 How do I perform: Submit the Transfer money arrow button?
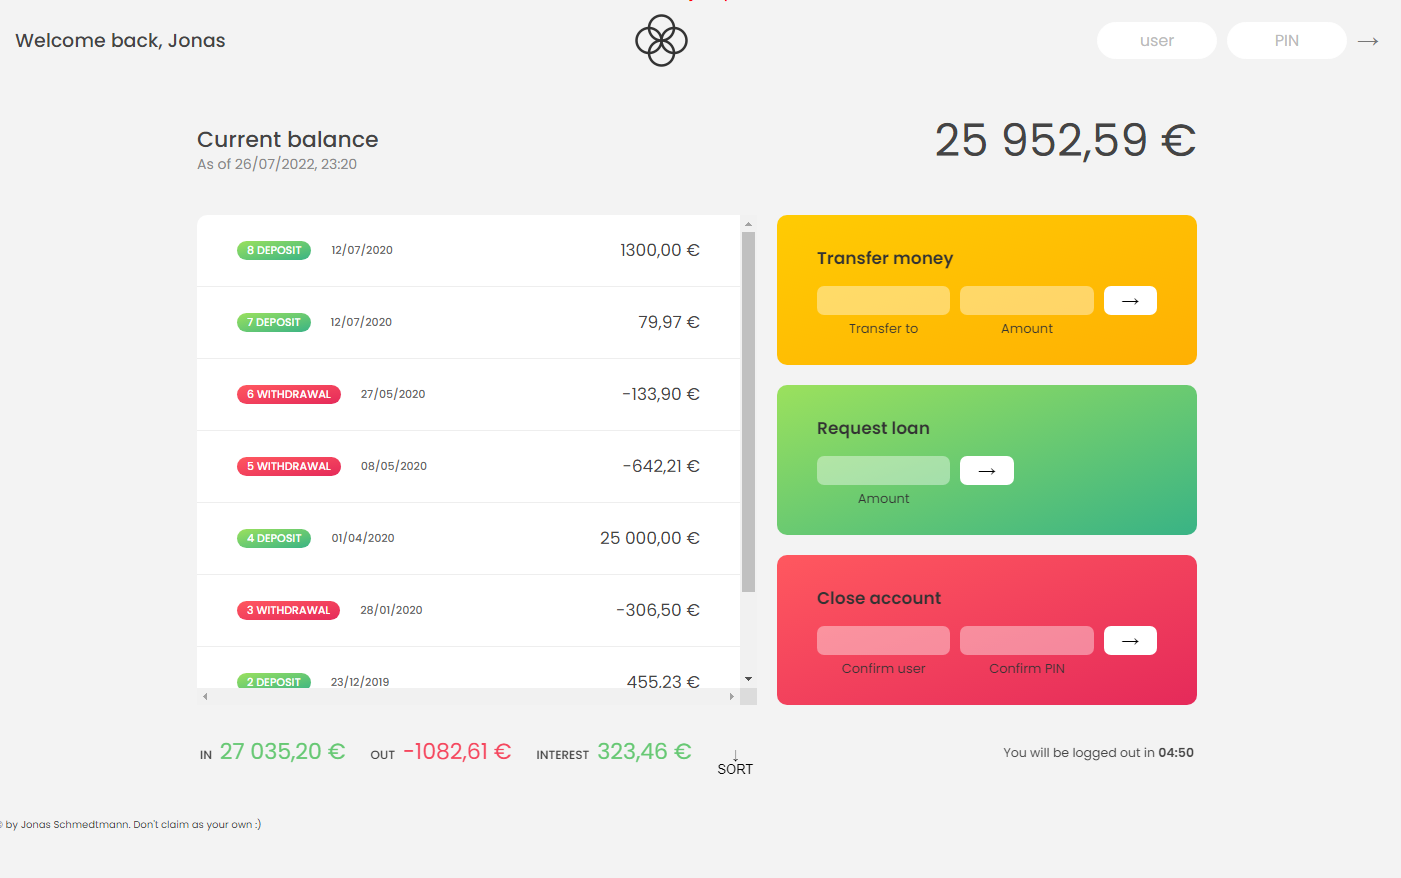point(1130,301)
